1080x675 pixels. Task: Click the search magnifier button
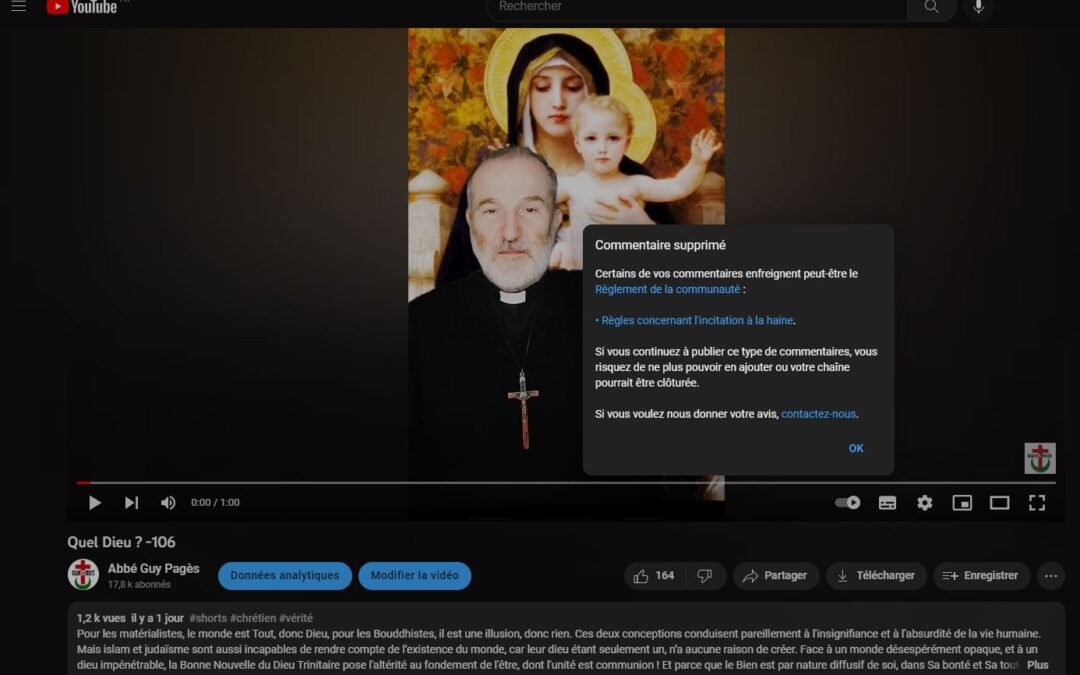point(931,7)
